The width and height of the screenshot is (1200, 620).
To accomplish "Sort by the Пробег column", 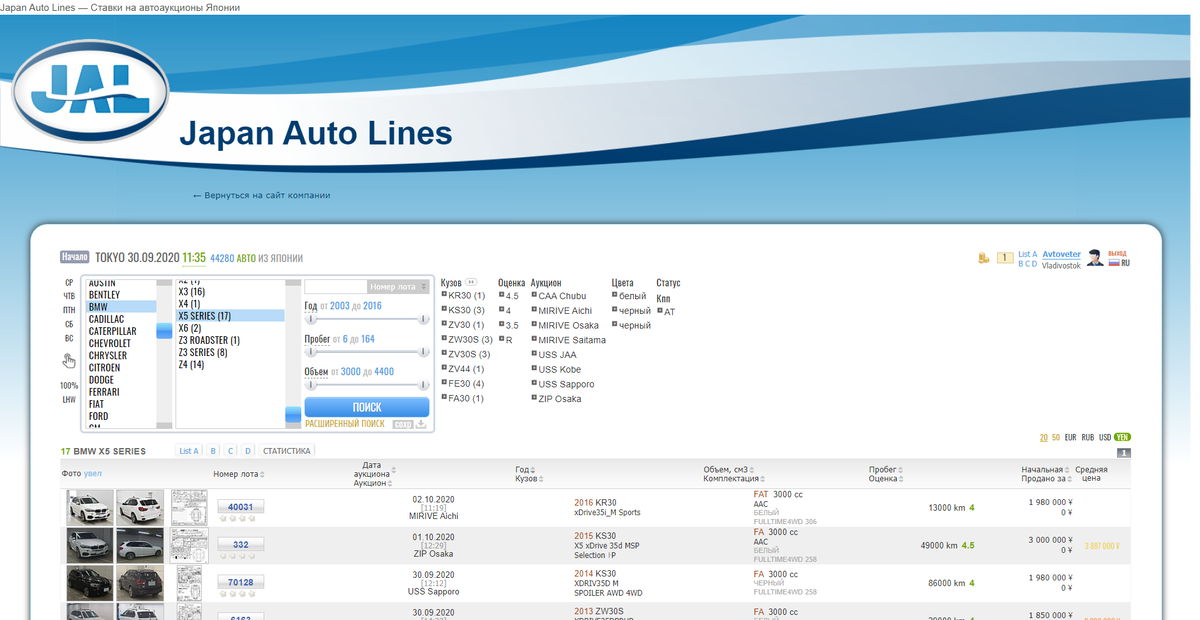I will 885,469.
